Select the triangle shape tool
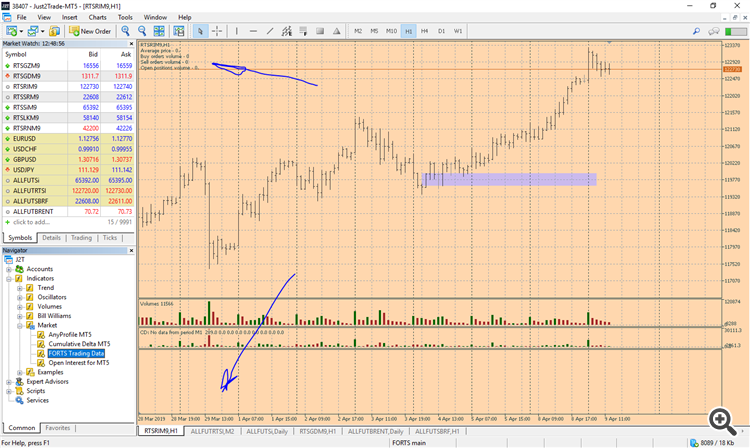750x448 pixels. [337, 31]
